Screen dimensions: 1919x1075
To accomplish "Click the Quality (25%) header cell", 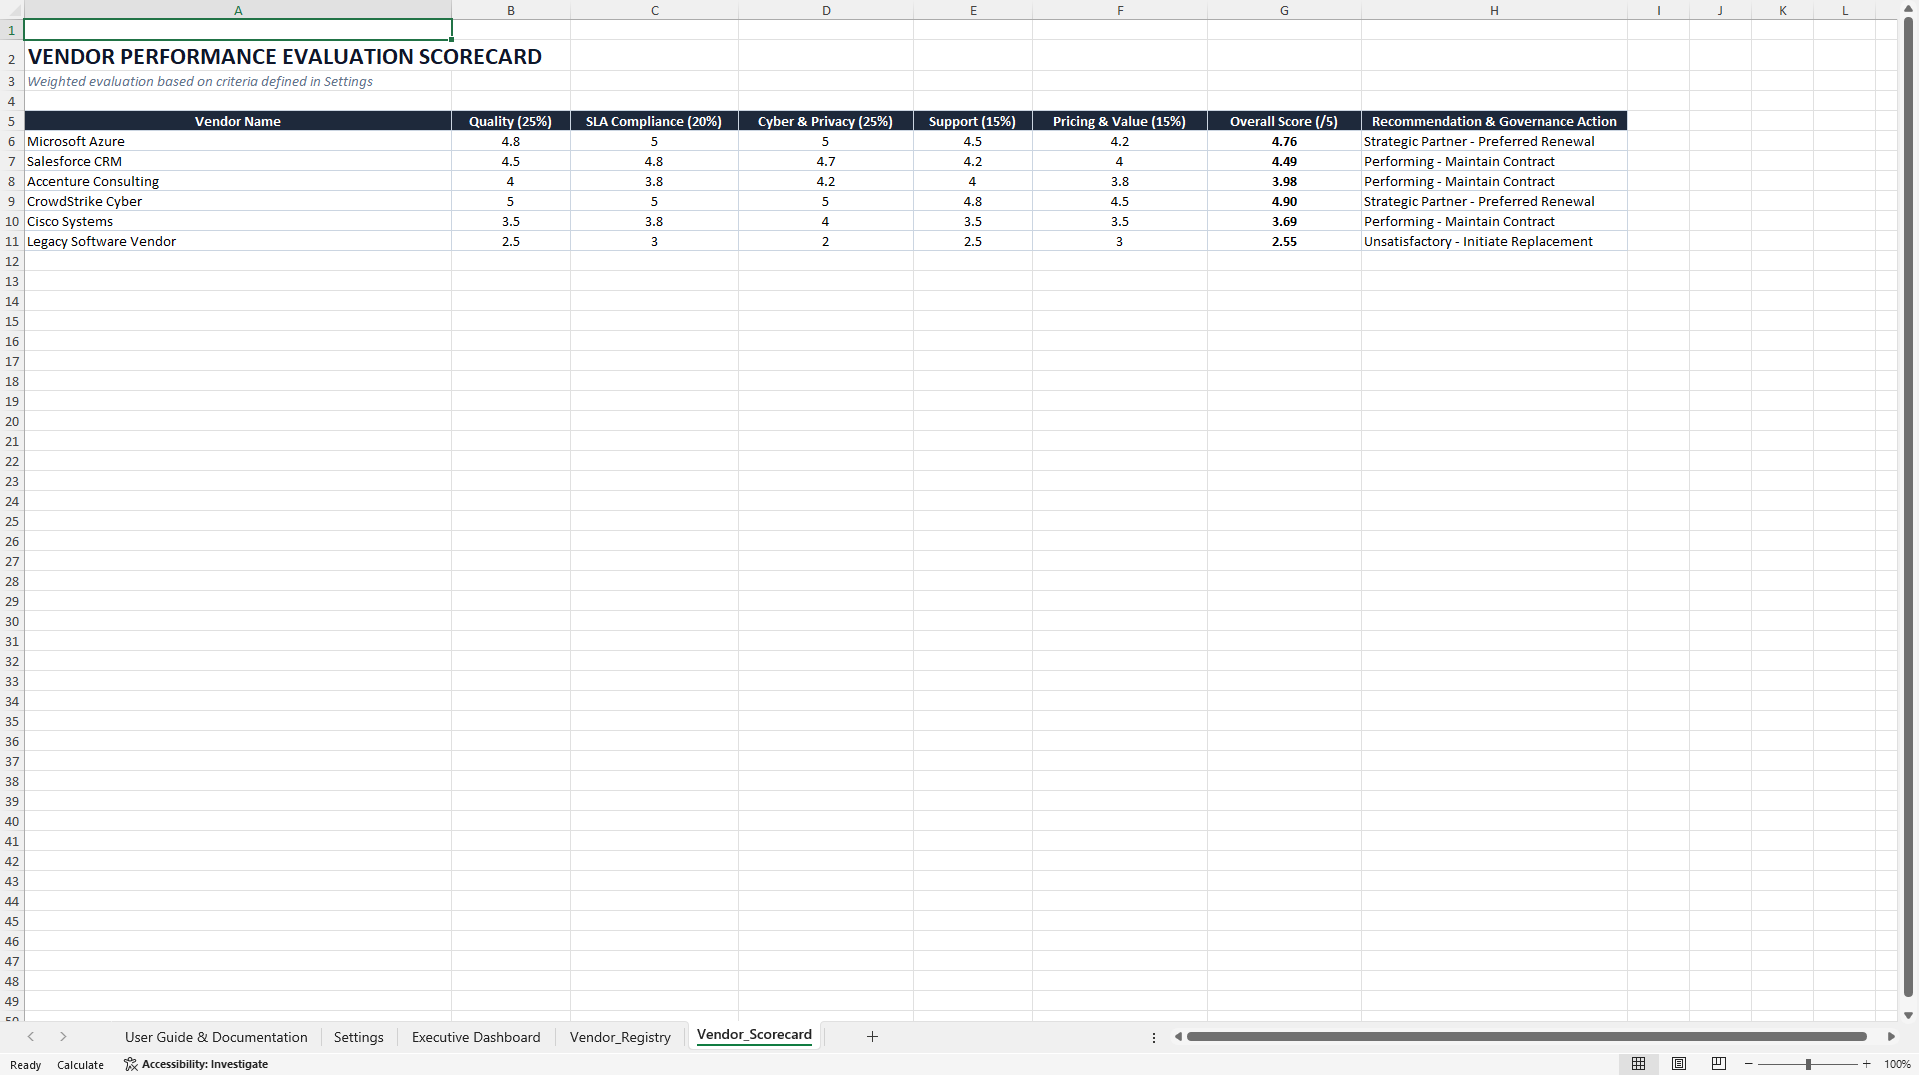I will pos(511,121).
